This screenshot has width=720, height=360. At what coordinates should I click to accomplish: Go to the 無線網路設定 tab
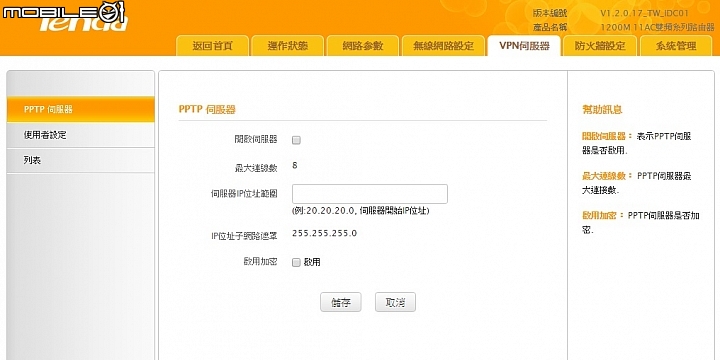click(x=443, y=46)
